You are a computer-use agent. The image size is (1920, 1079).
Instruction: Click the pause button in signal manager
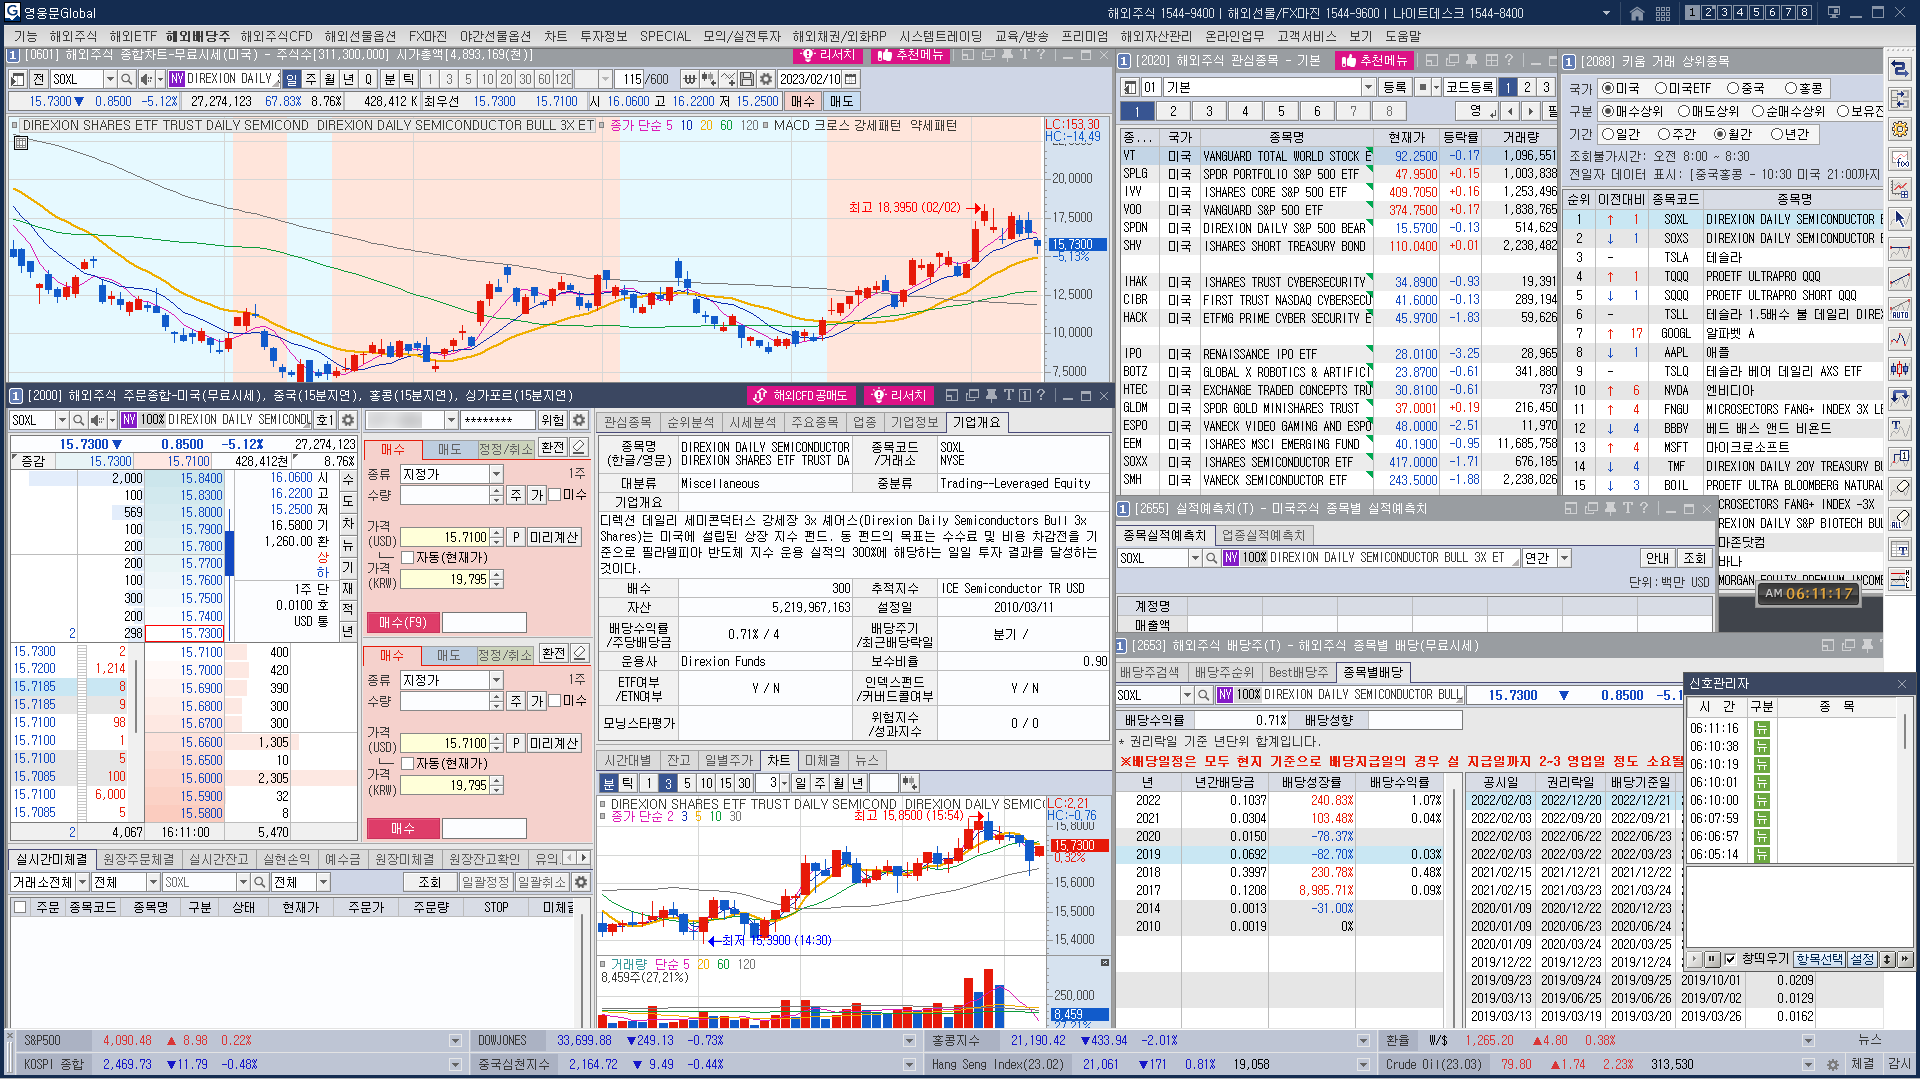click(x=1712, y=959)
